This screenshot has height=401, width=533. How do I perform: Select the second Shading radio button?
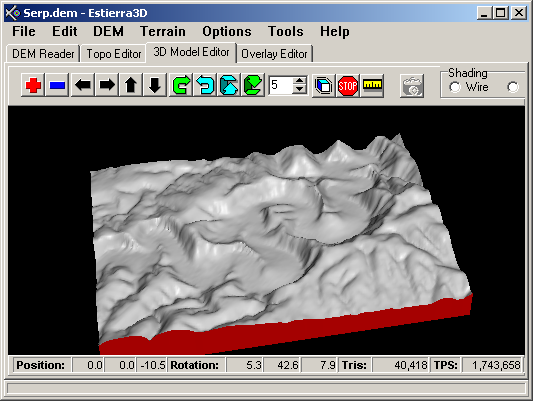[513, 87]
